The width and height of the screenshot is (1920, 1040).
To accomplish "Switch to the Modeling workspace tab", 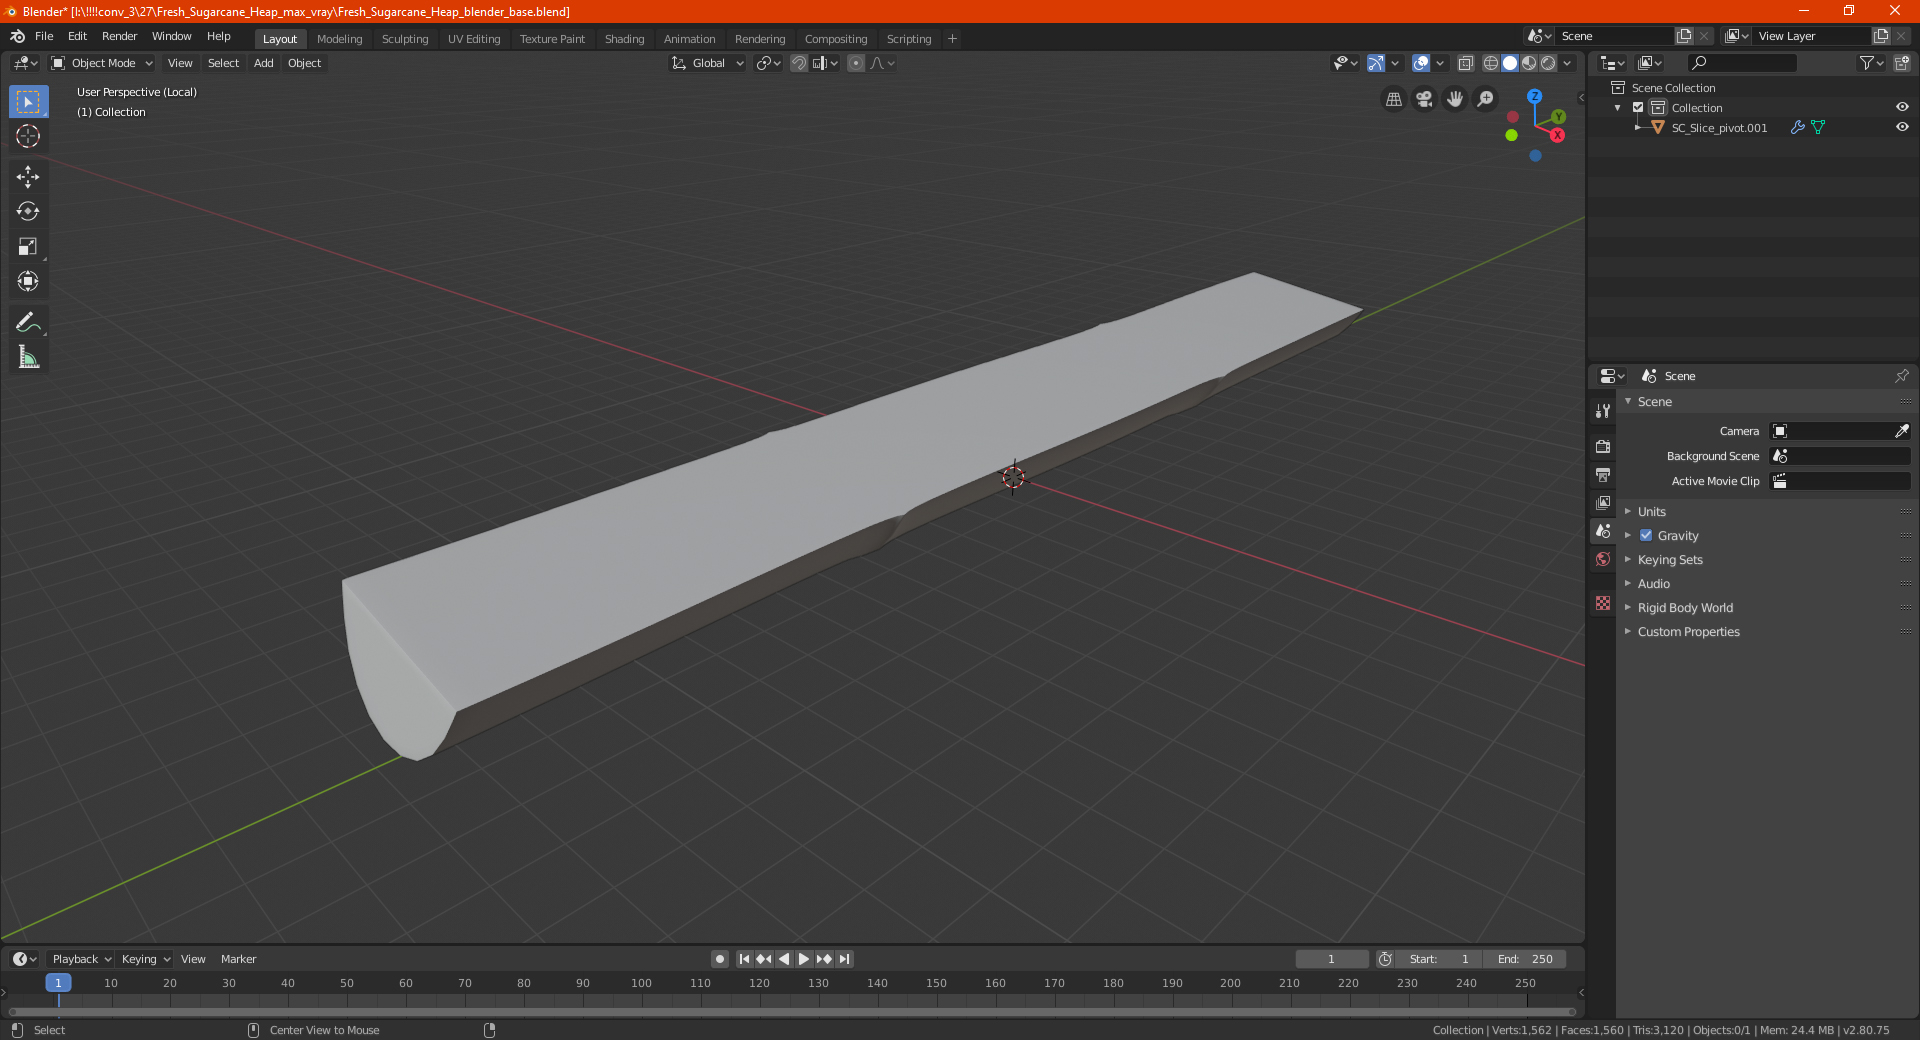I will [x=339, y=39].
